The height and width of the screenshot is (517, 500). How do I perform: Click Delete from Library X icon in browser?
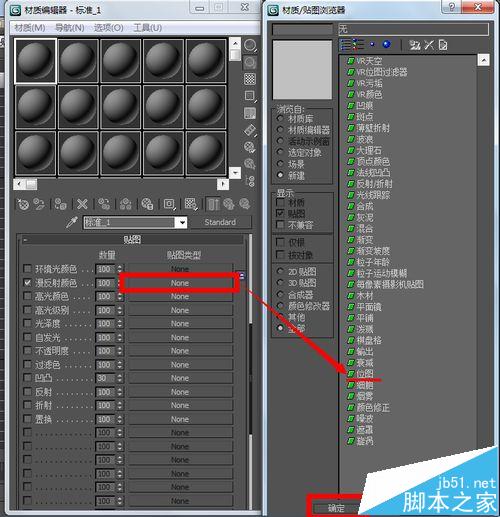pos(429,45)
